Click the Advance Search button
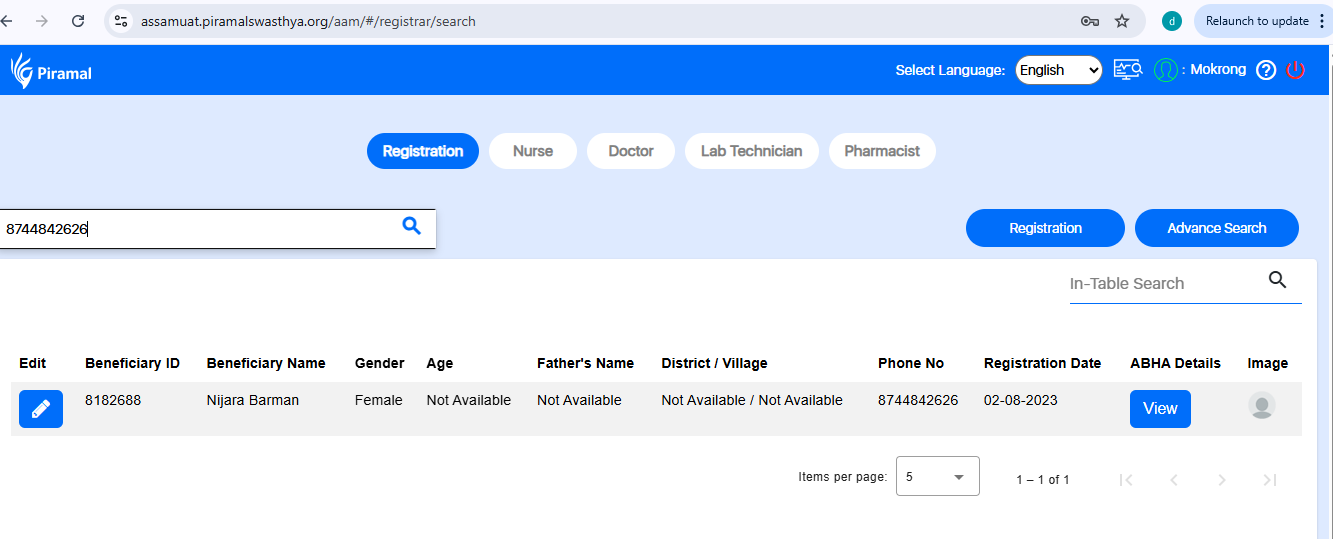 pos(1216,228)
